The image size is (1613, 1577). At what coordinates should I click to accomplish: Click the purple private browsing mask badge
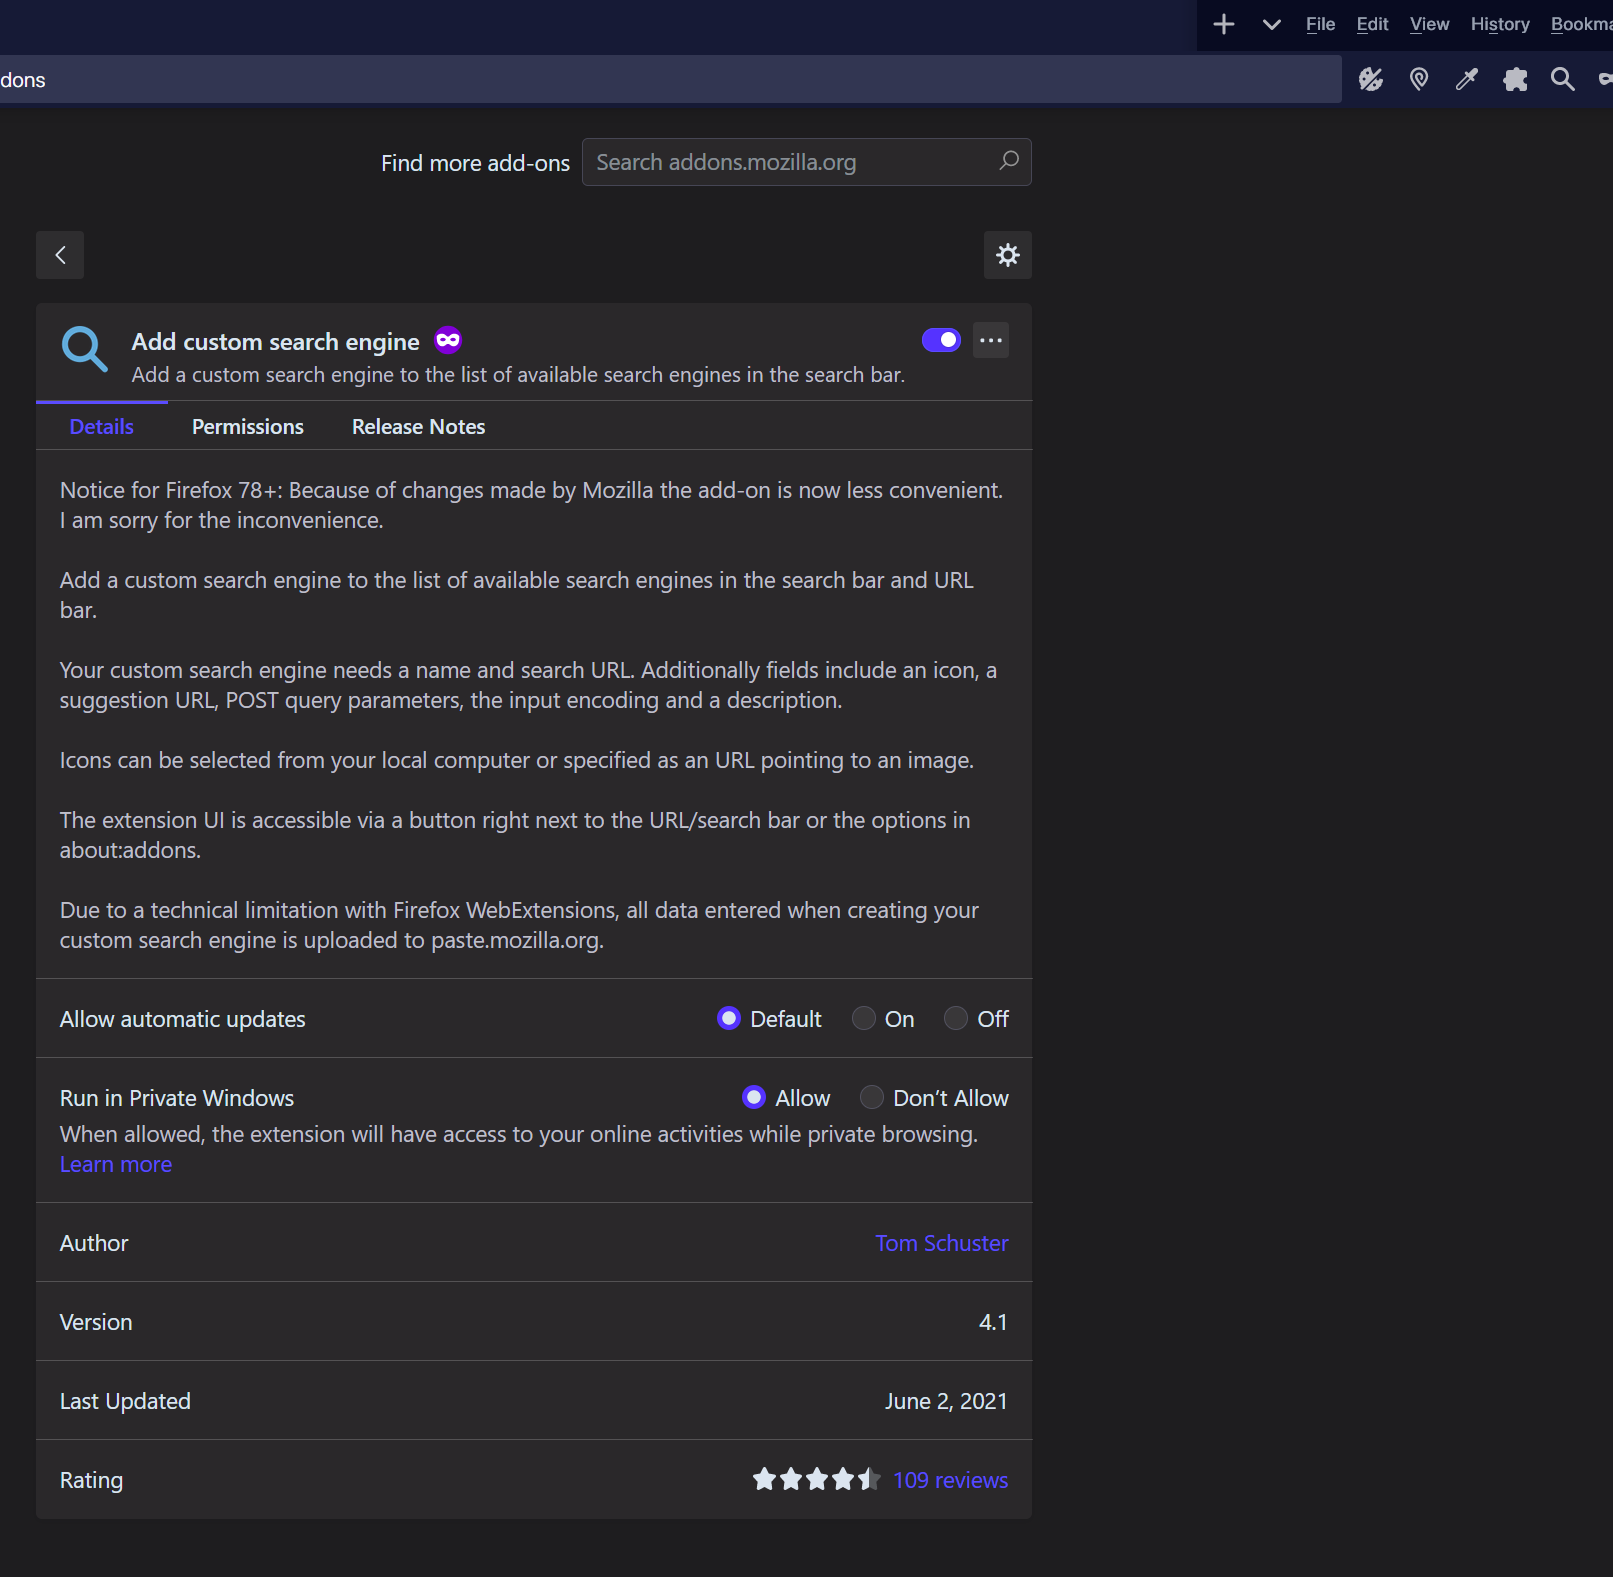(x=448, y=341)
